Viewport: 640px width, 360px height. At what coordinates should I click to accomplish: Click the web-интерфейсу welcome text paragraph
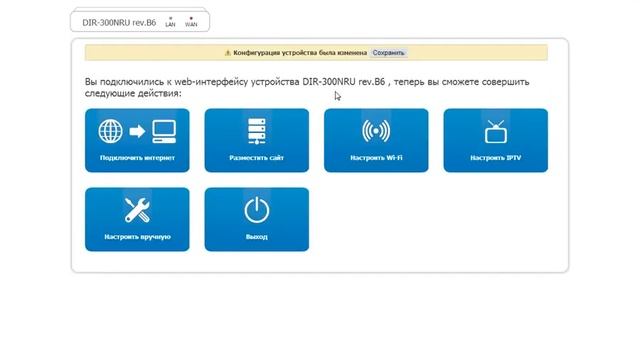[307, 87]
